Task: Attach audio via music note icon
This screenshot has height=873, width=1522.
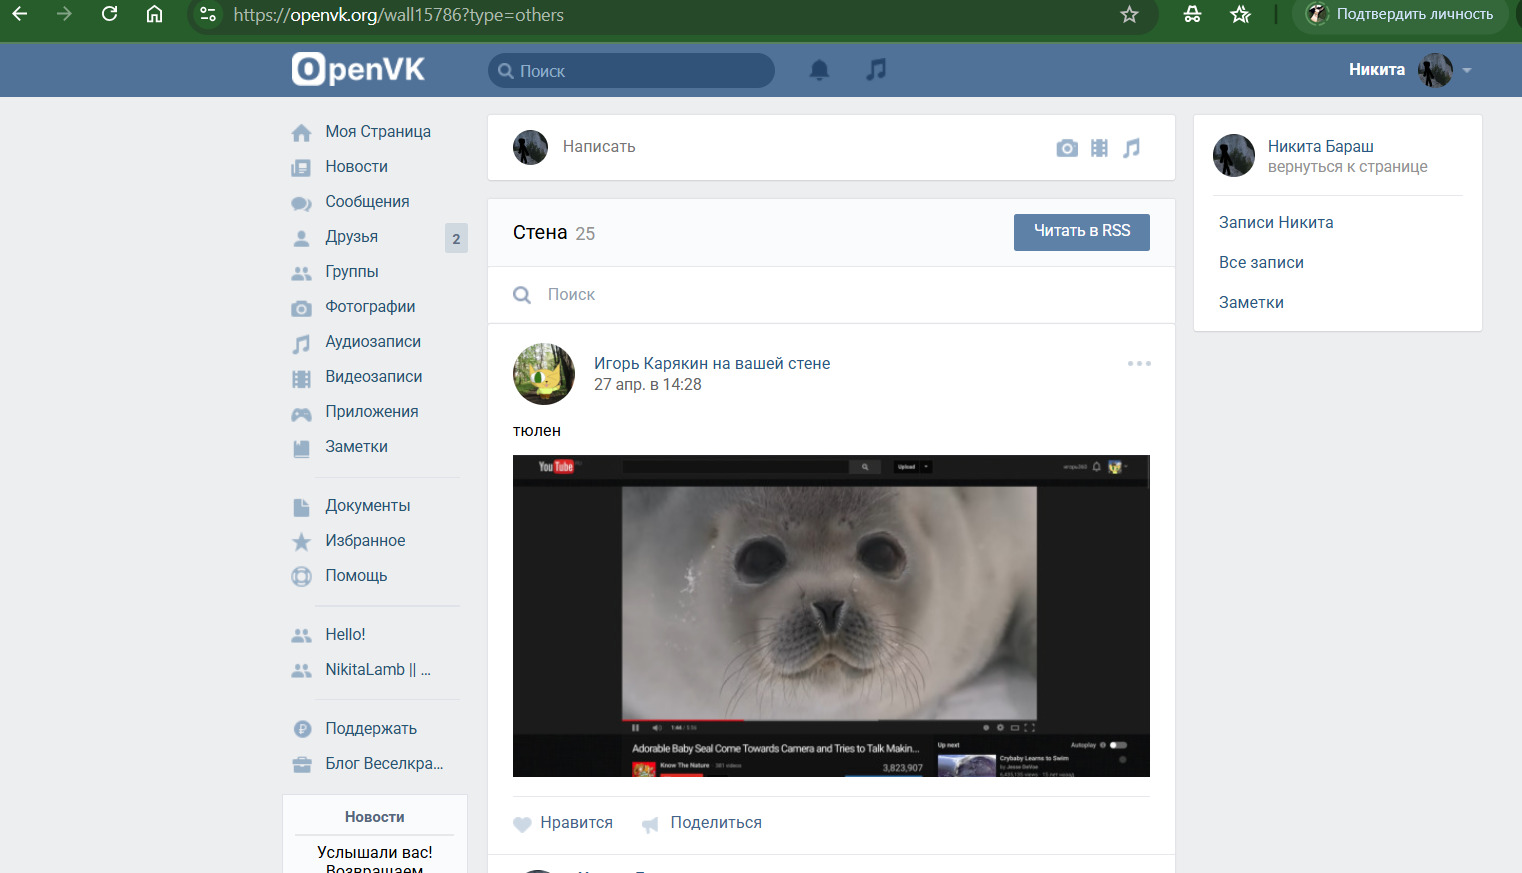Action: coord(1131,148)
